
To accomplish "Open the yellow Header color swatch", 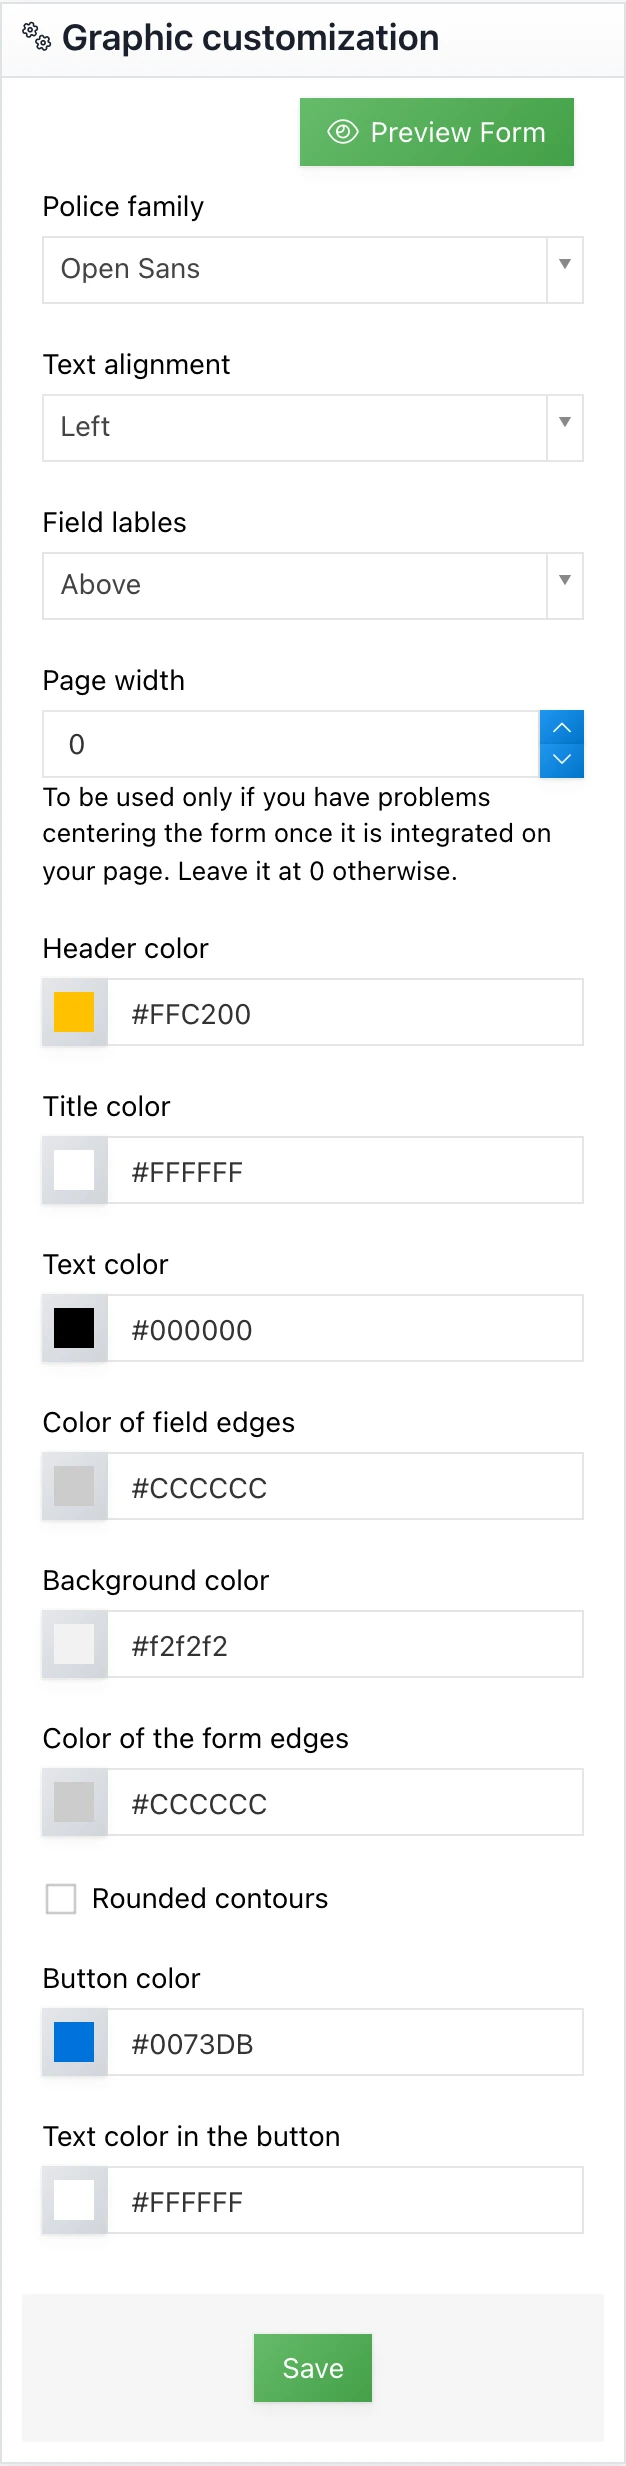I will (x=73, y=1011).
